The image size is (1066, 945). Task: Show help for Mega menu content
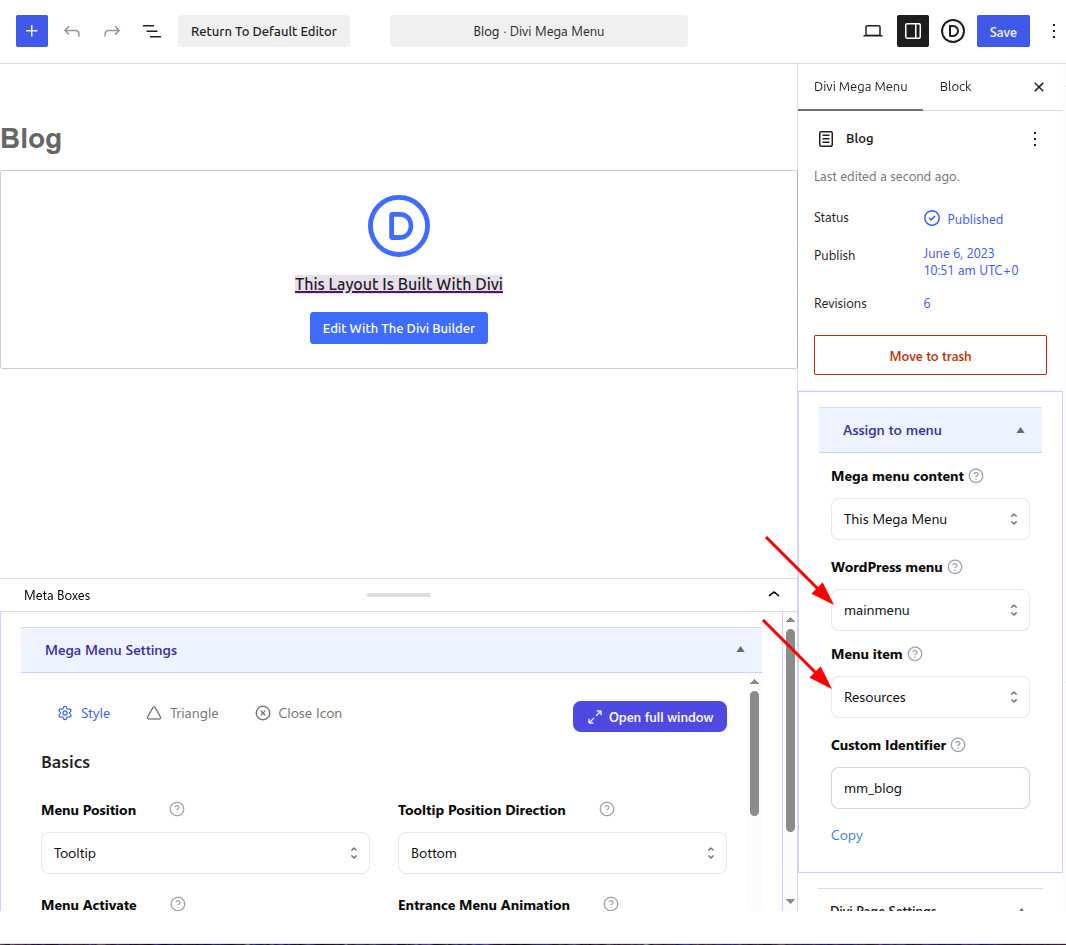[x=976, y=476]
